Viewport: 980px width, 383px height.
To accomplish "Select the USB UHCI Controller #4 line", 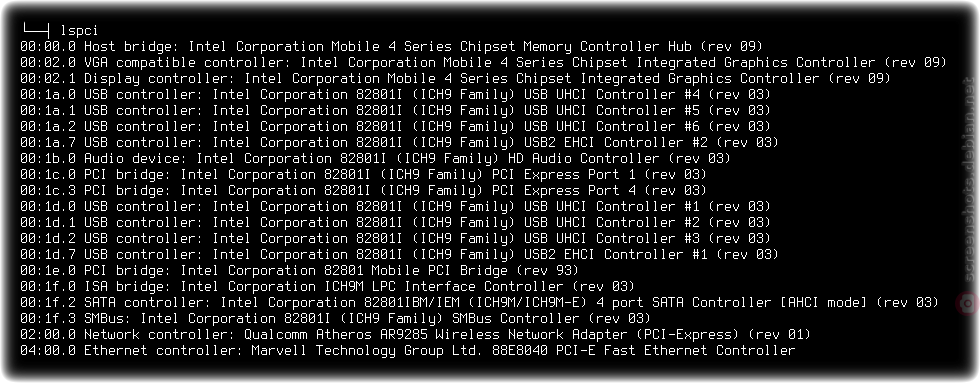I will click(x=395, y=94).
